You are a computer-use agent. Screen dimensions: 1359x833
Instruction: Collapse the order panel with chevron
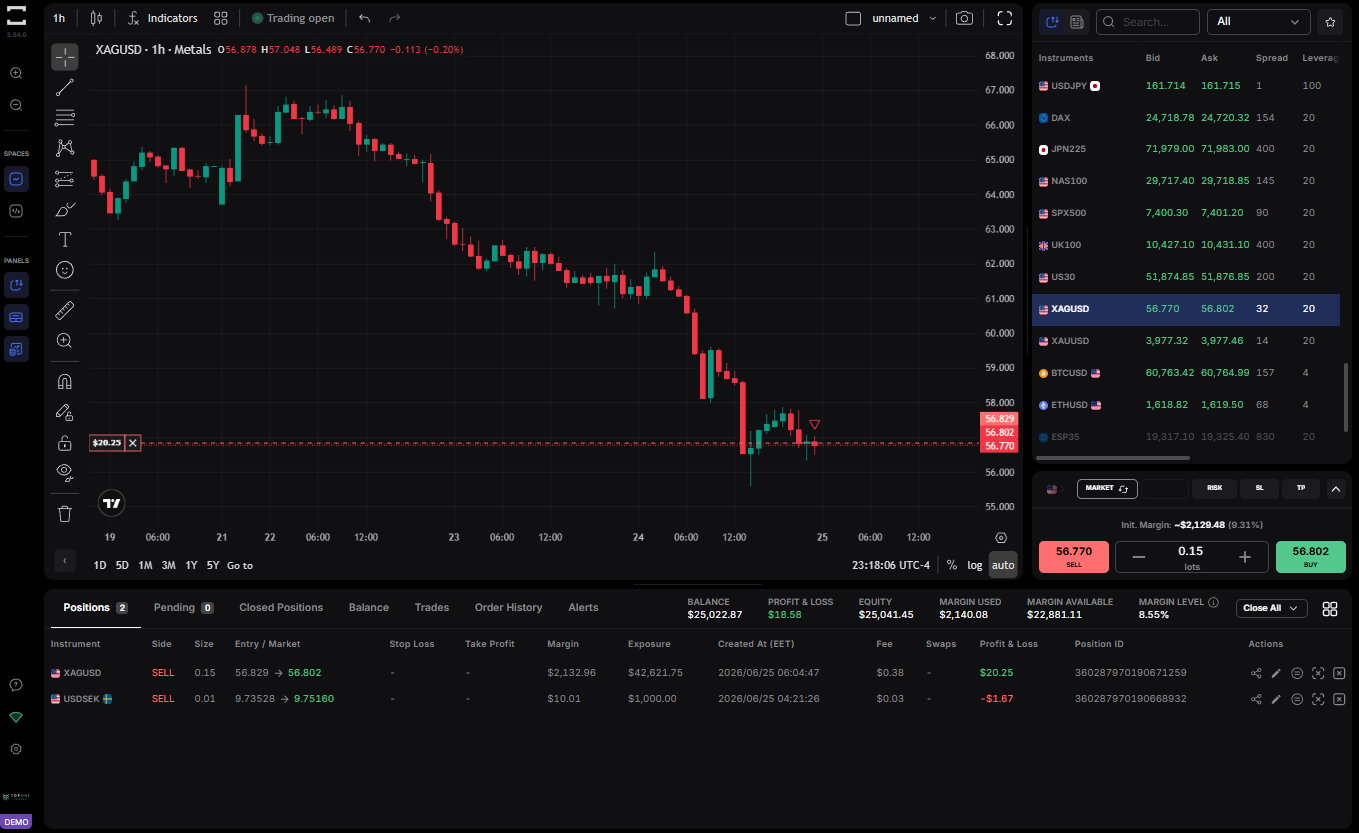1336,489
